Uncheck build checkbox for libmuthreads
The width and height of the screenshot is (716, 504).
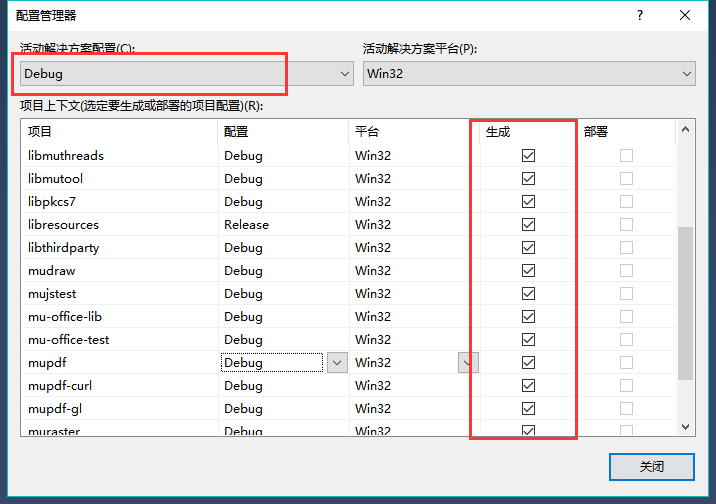pos(528,156)
